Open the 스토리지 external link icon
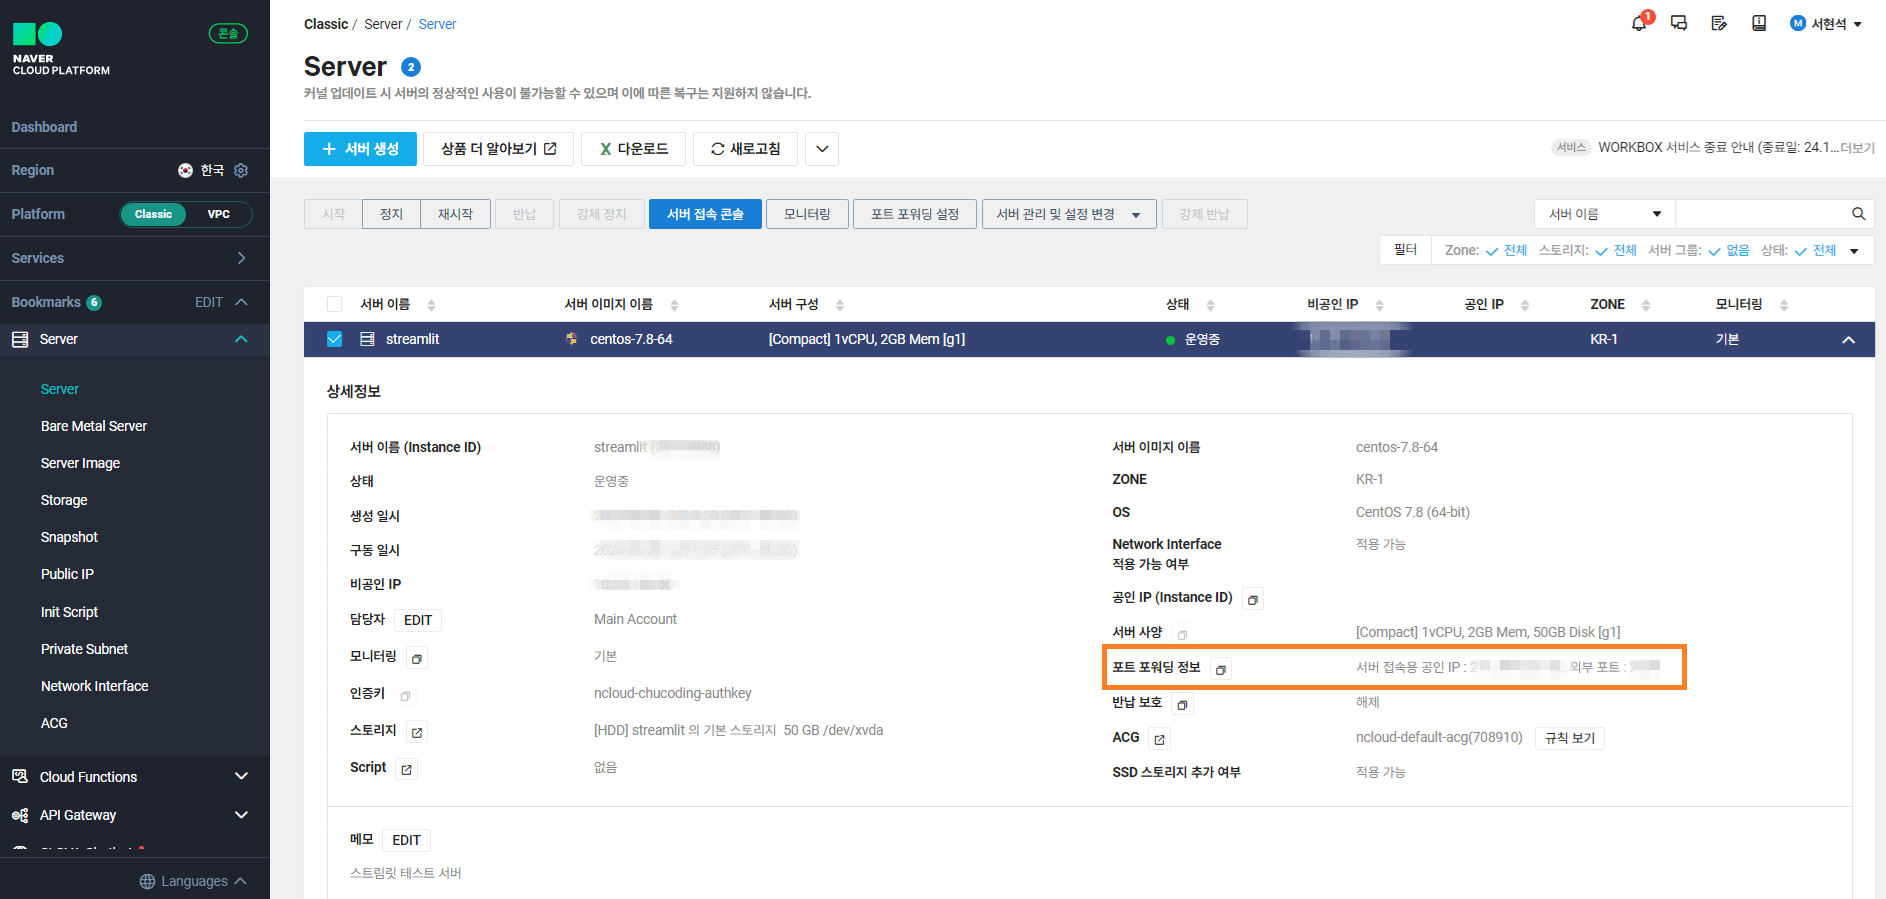The image size is (1886, 899). point(417,732)
